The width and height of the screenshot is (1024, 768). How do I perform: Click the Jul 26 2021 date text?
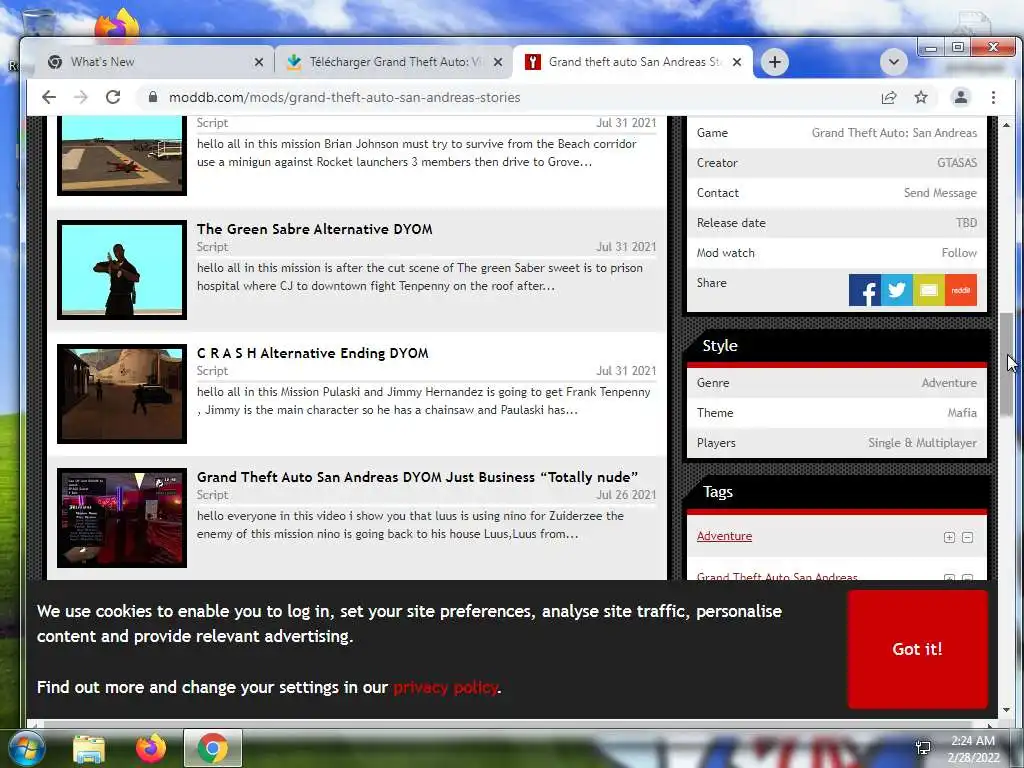pyautogui.click(x=626, y=495)
